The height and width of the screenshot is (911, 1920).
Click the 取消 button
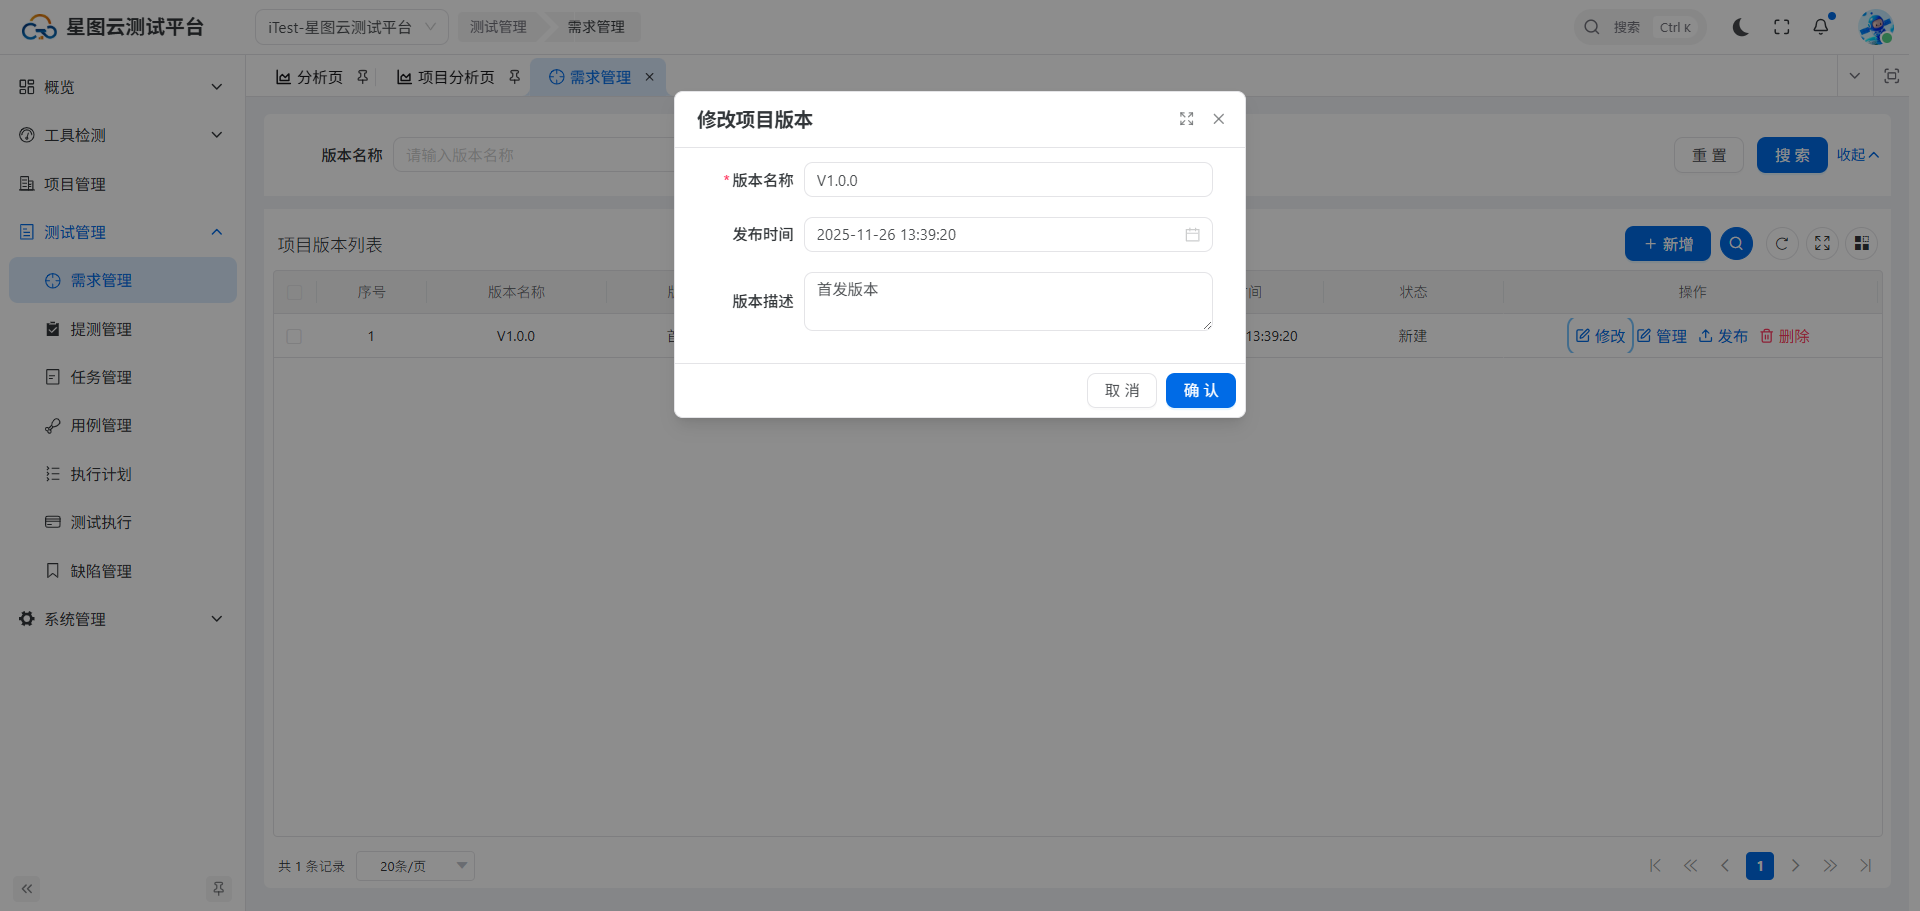1121,390
